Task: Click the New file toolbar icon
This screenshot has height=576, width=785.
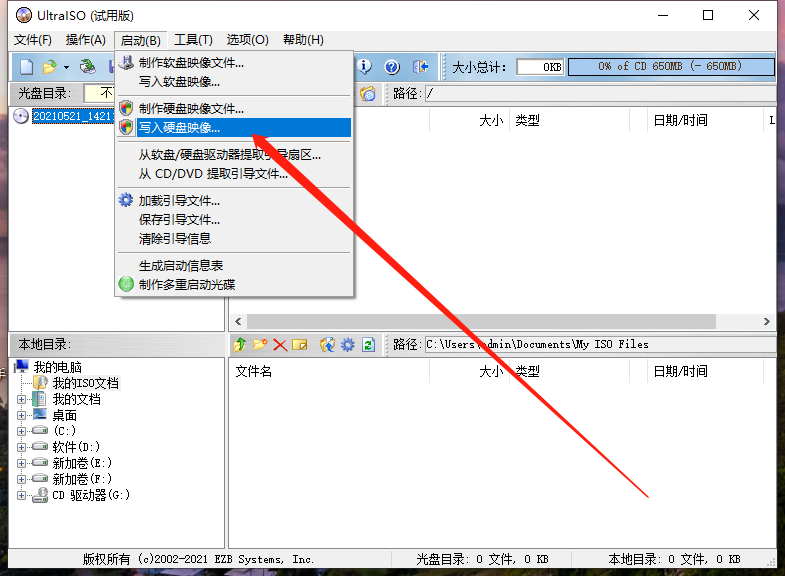Action: click(x=27, y=67)
